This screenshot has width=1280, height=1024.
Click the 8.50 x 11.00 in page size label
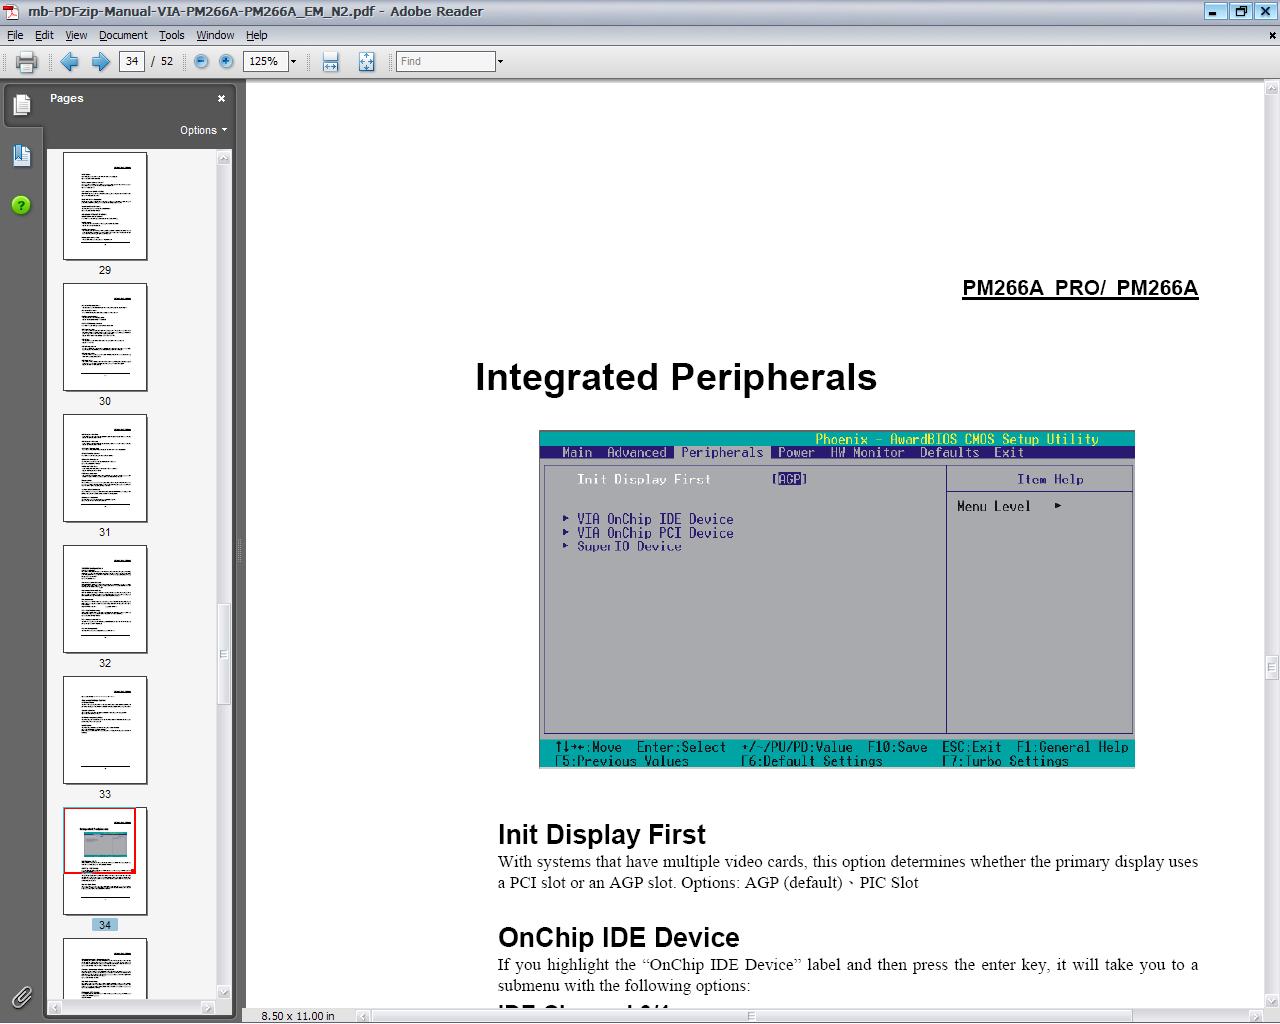(298, 1016)
